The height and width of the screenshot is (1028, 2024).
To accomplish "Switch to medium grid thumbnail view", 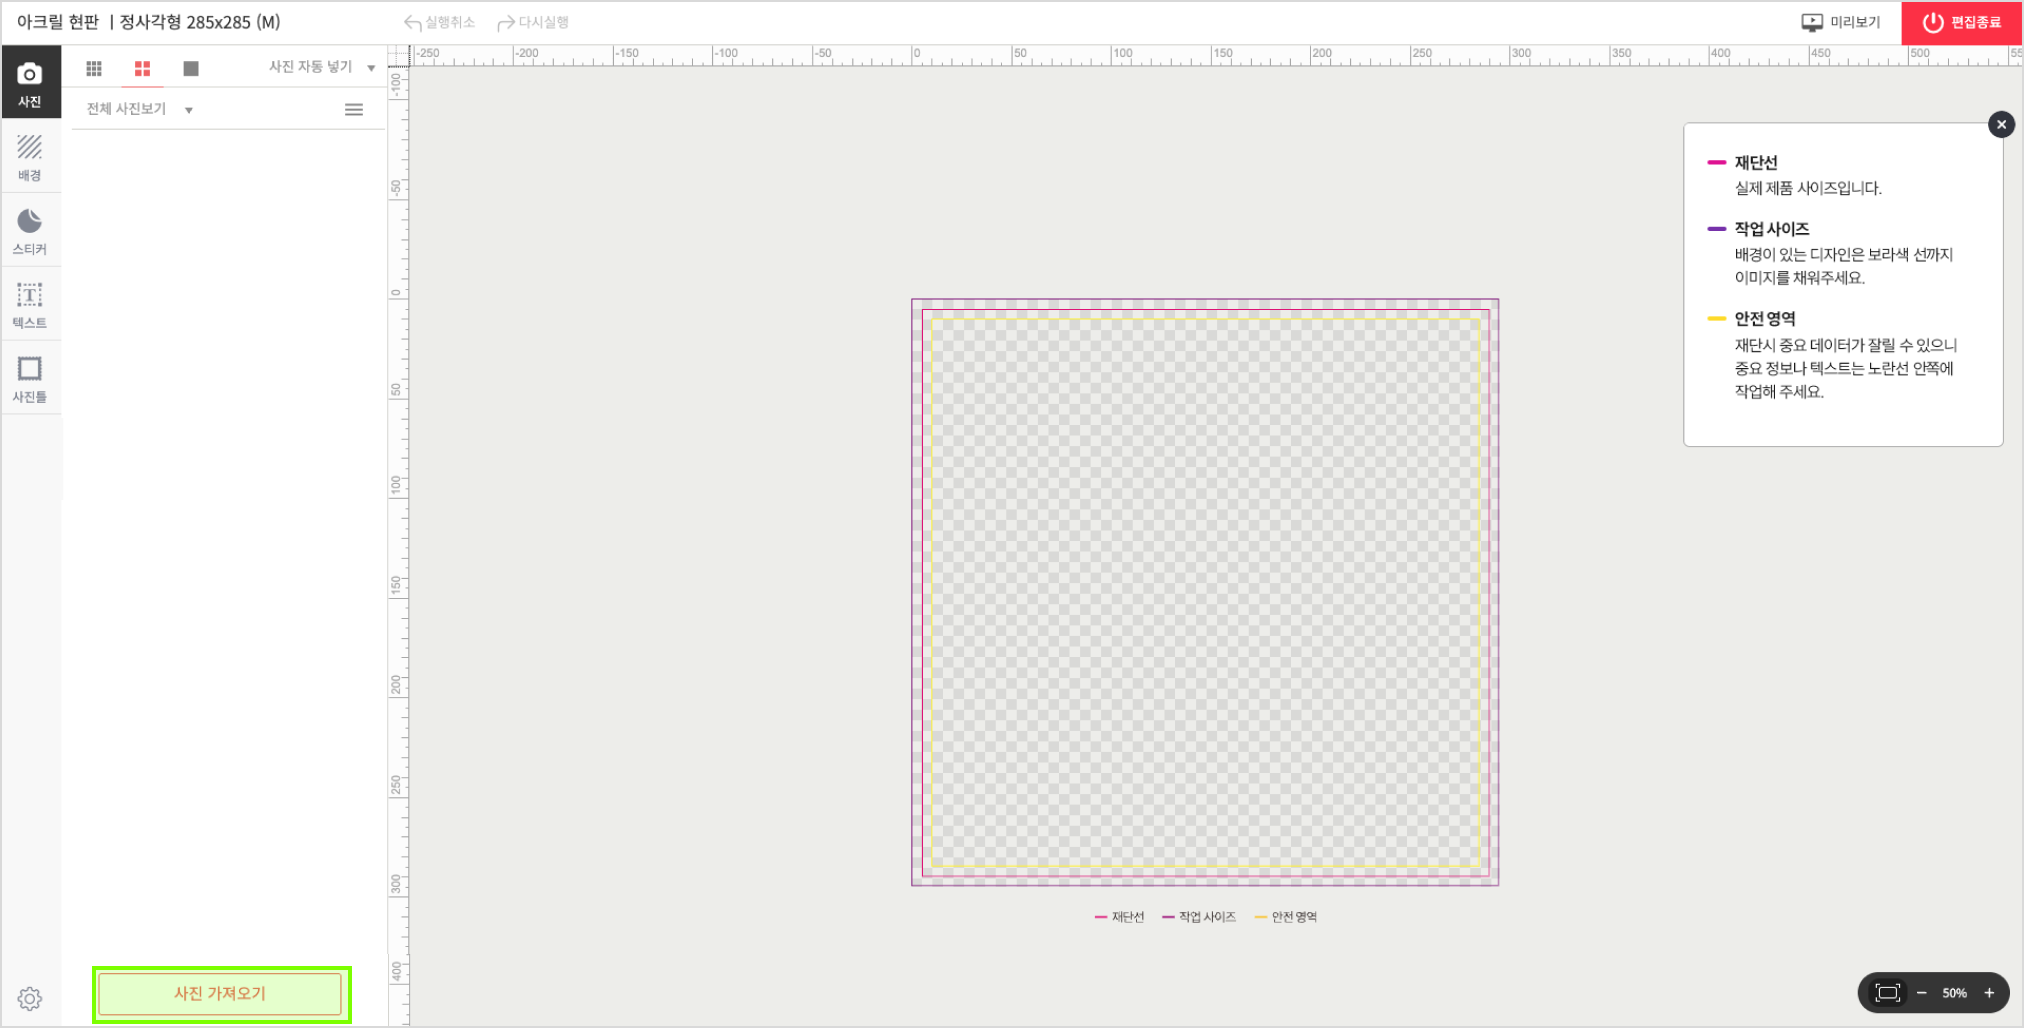I will pyautogui.click(x=142, y=68).
